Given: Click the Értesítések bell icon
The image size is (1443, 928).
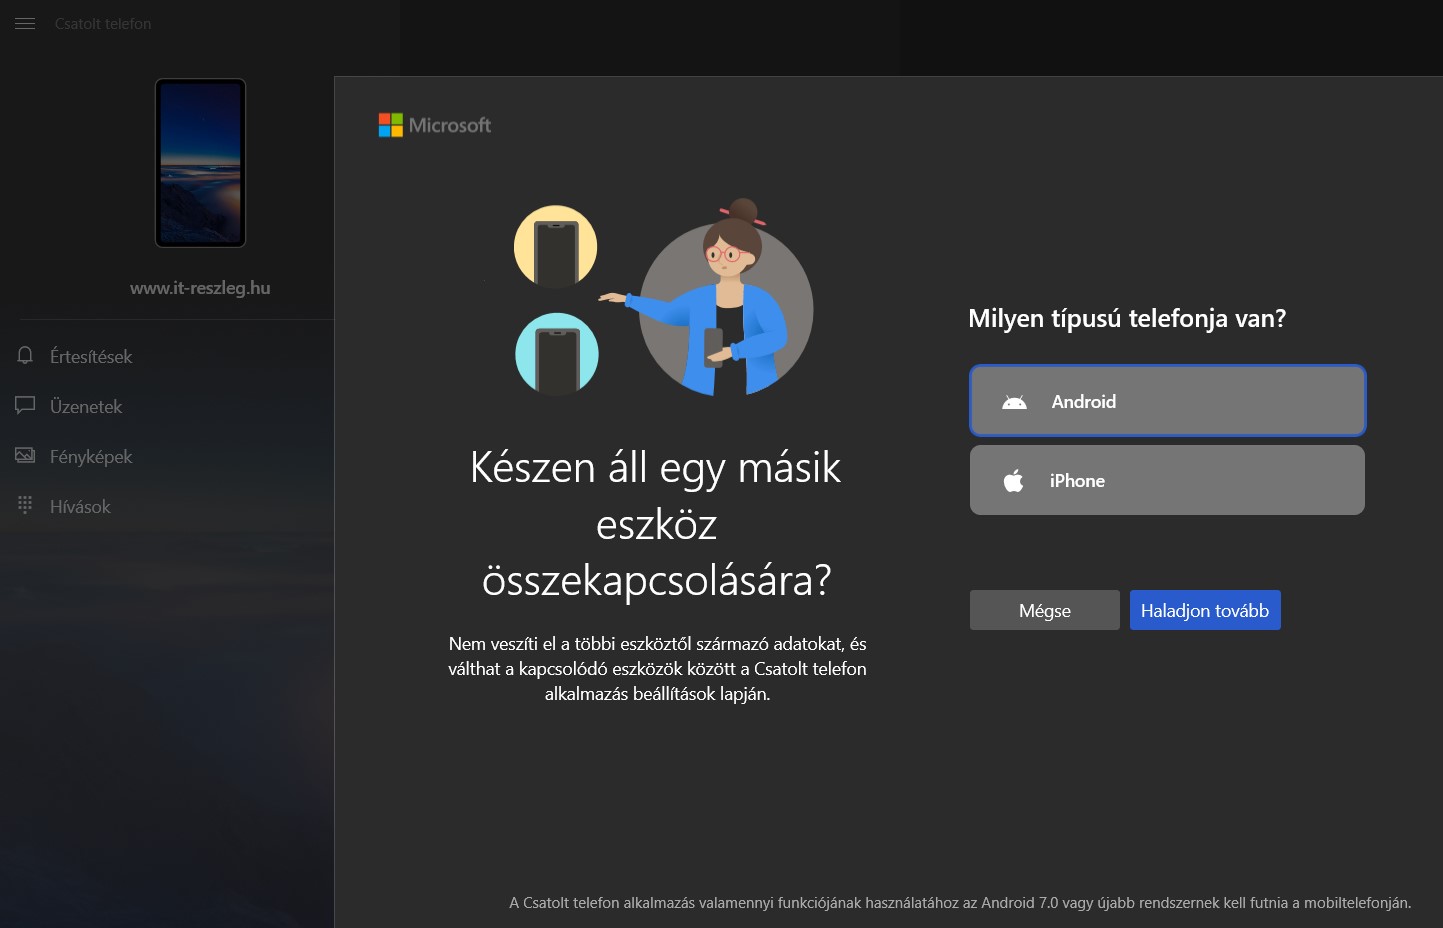Looking at the screenshot, I should pyautogui.click(x=25, y=356).
